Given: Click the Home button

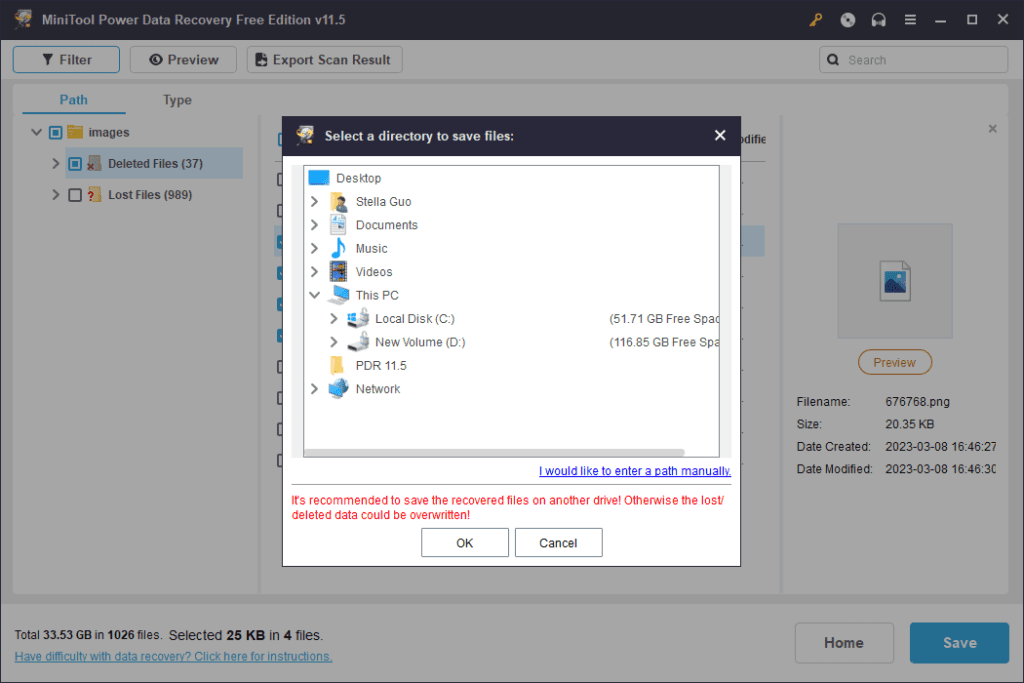Looking at the screenshot, I should tap(844, 643).
